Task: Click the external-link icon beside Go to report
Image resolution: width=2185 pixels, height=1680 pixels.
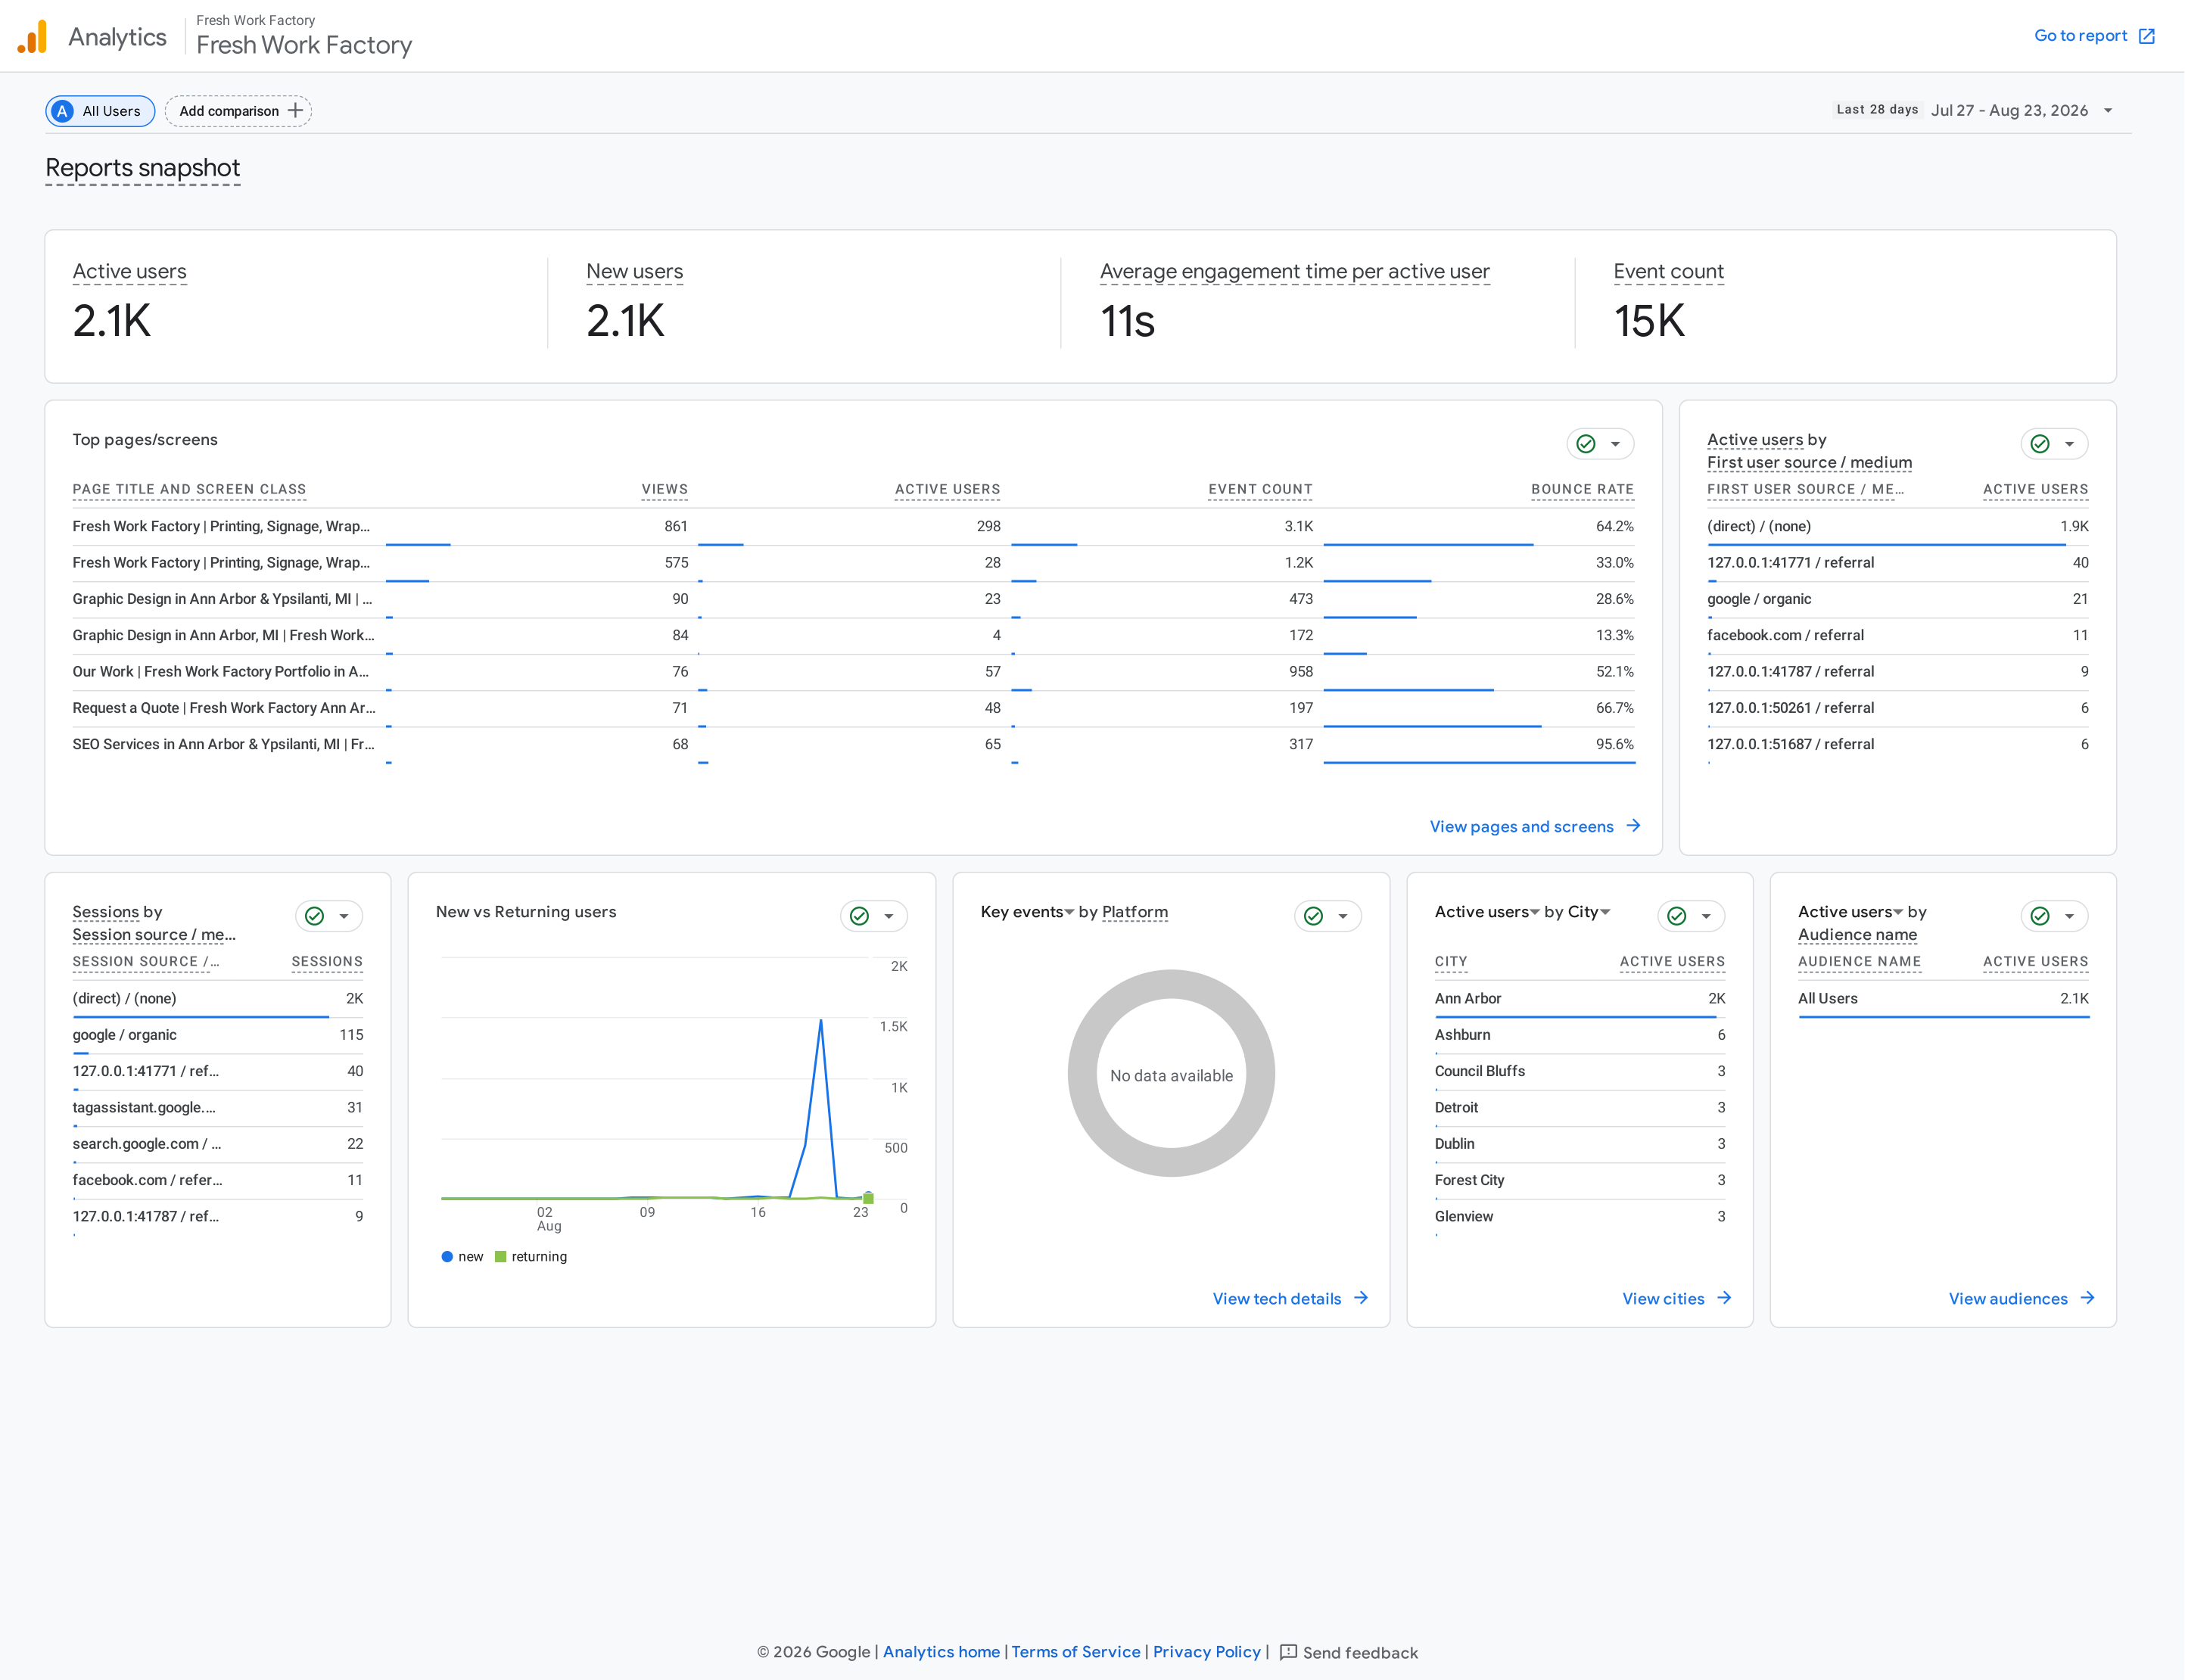Action: [2146, 36]
